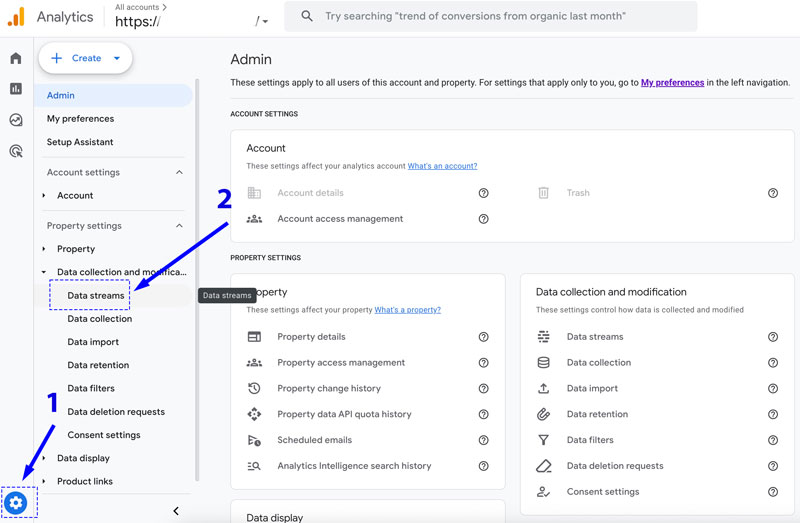This screenshot has width=800, height=523.
Task: Click help icon for Account access management
Action: 483,219
